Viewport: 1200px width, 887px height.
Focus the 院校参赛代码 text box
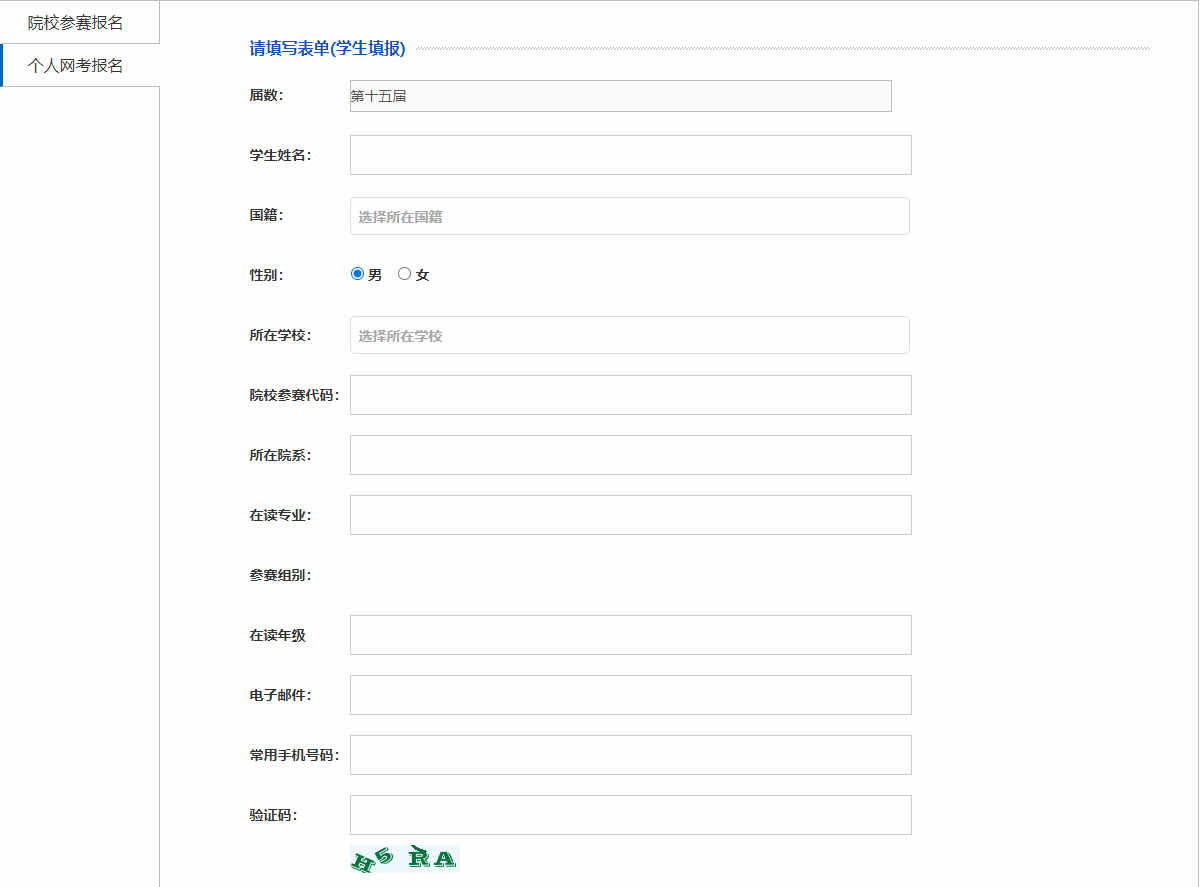631,395
